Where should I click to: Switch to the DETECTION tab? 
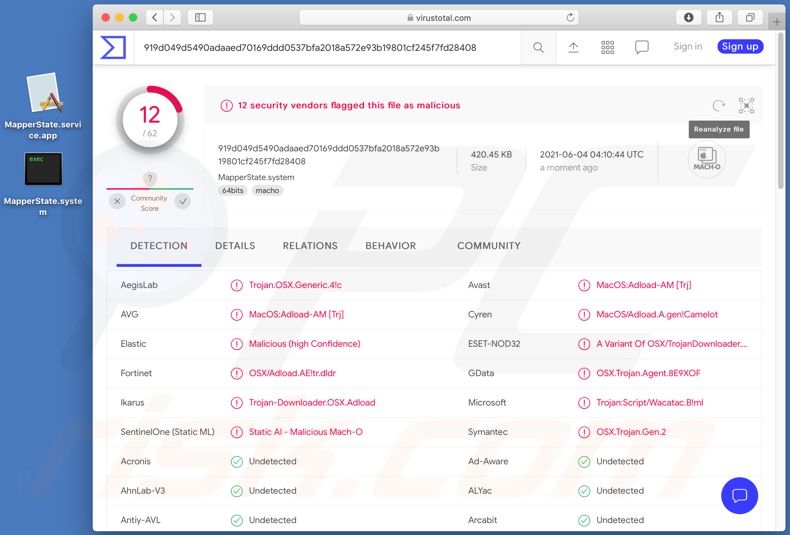[159, 246]
